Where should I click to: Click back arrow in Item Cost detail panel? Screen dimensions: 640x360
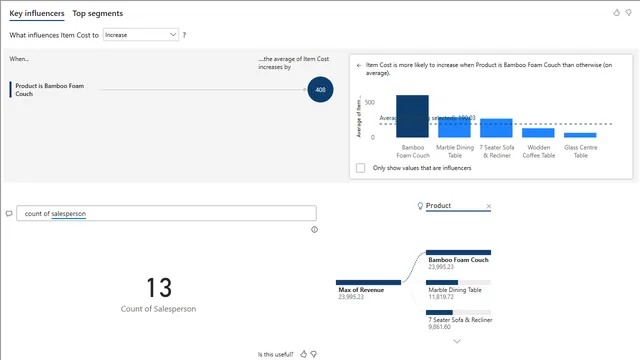click(x=359, y=65)
